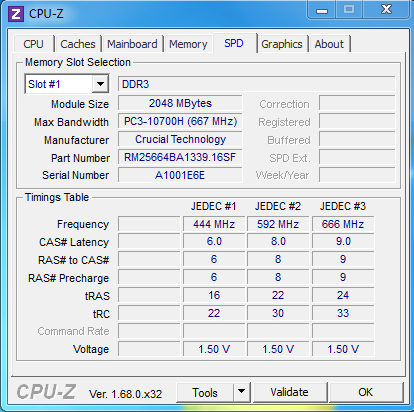Click the Max Bandwidth label
The height and width of the screenshot is (412, 414).
pos(71,122)
